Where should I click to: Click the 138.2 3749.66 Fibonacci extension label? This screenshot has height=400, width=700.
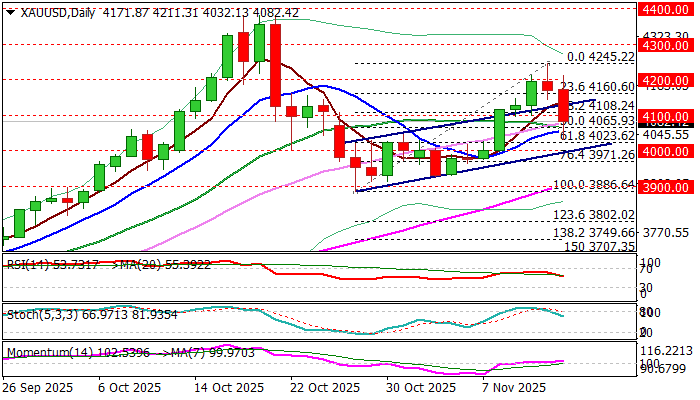click(594, 233)
